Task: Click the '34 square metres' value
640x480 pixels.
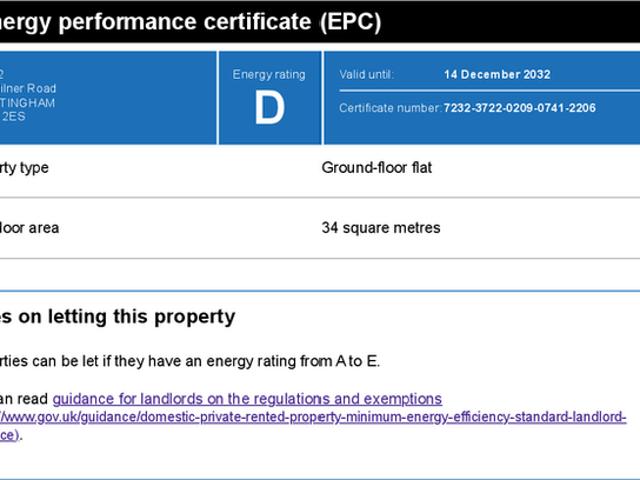Action: [380, 228]
